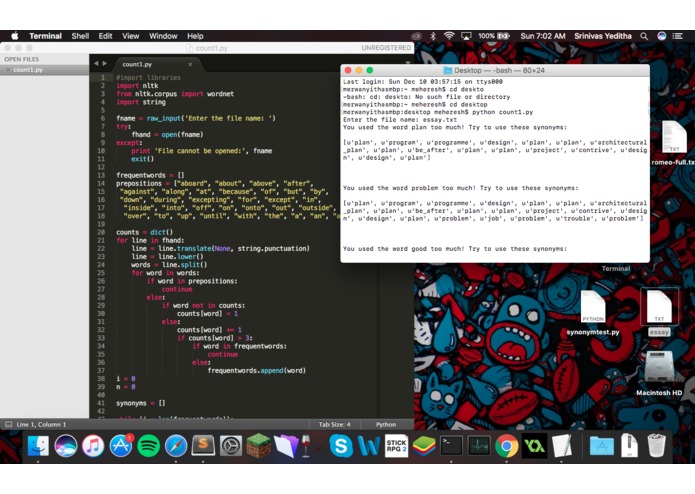Open the white pages document app in Dock
This screenshot has width=695, height=494.
tap(562, 446)
